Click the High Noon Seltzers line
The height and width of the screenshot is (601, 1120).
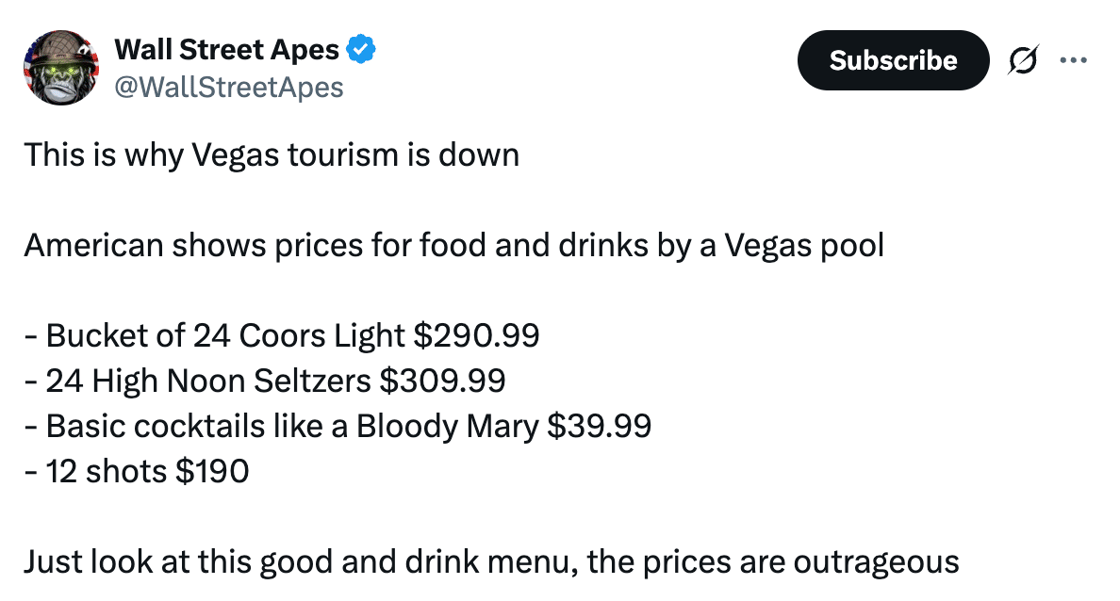(266, 380)
